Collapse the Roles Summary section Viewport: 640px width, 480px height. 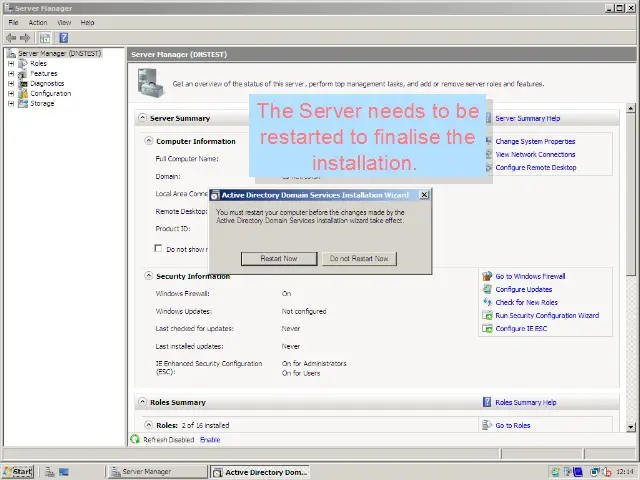point(142,402)
